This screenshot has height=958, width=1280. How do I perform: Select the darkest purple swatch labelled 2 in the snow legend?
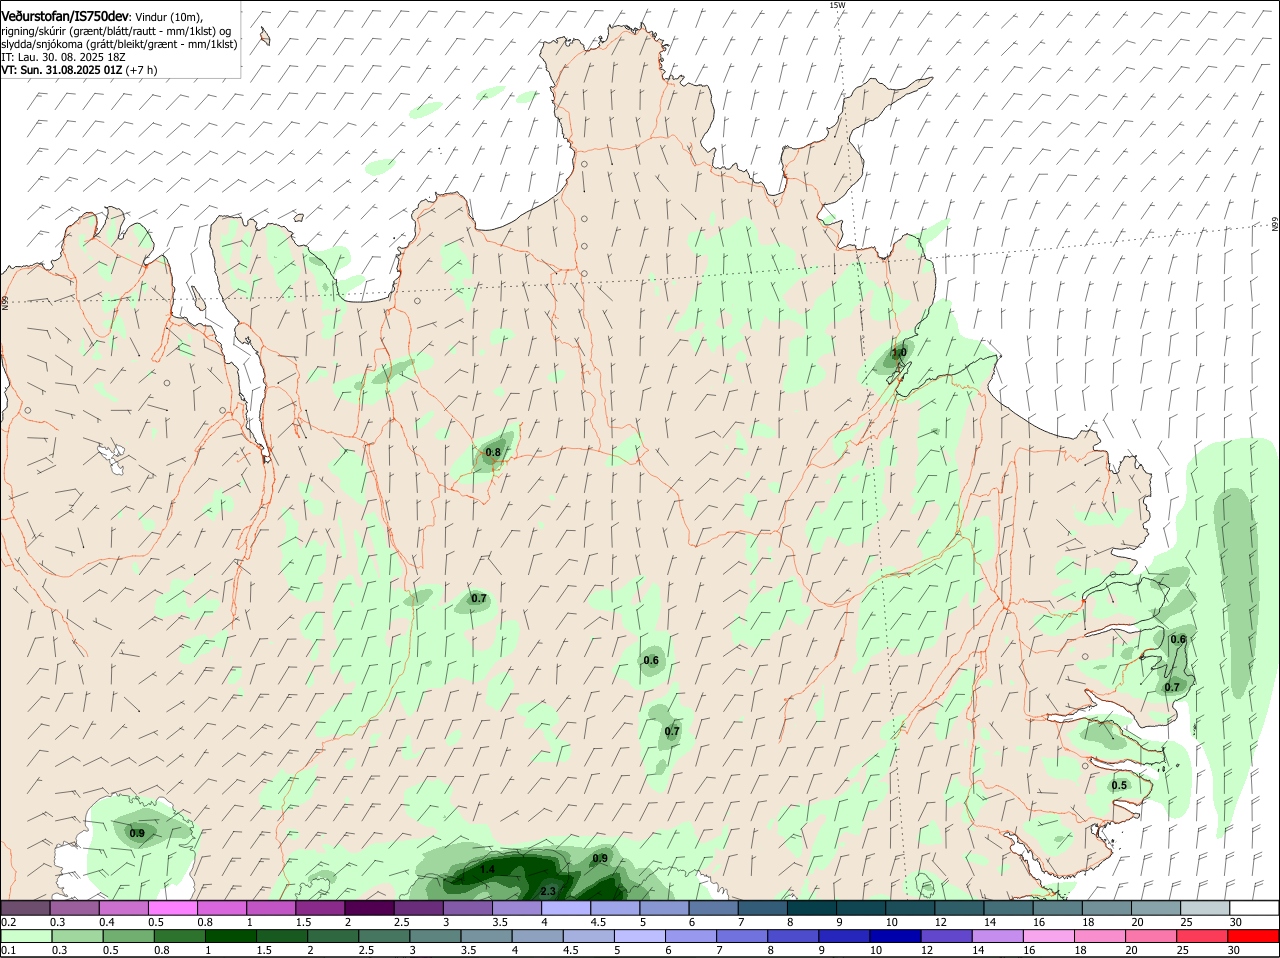(370, 908)
